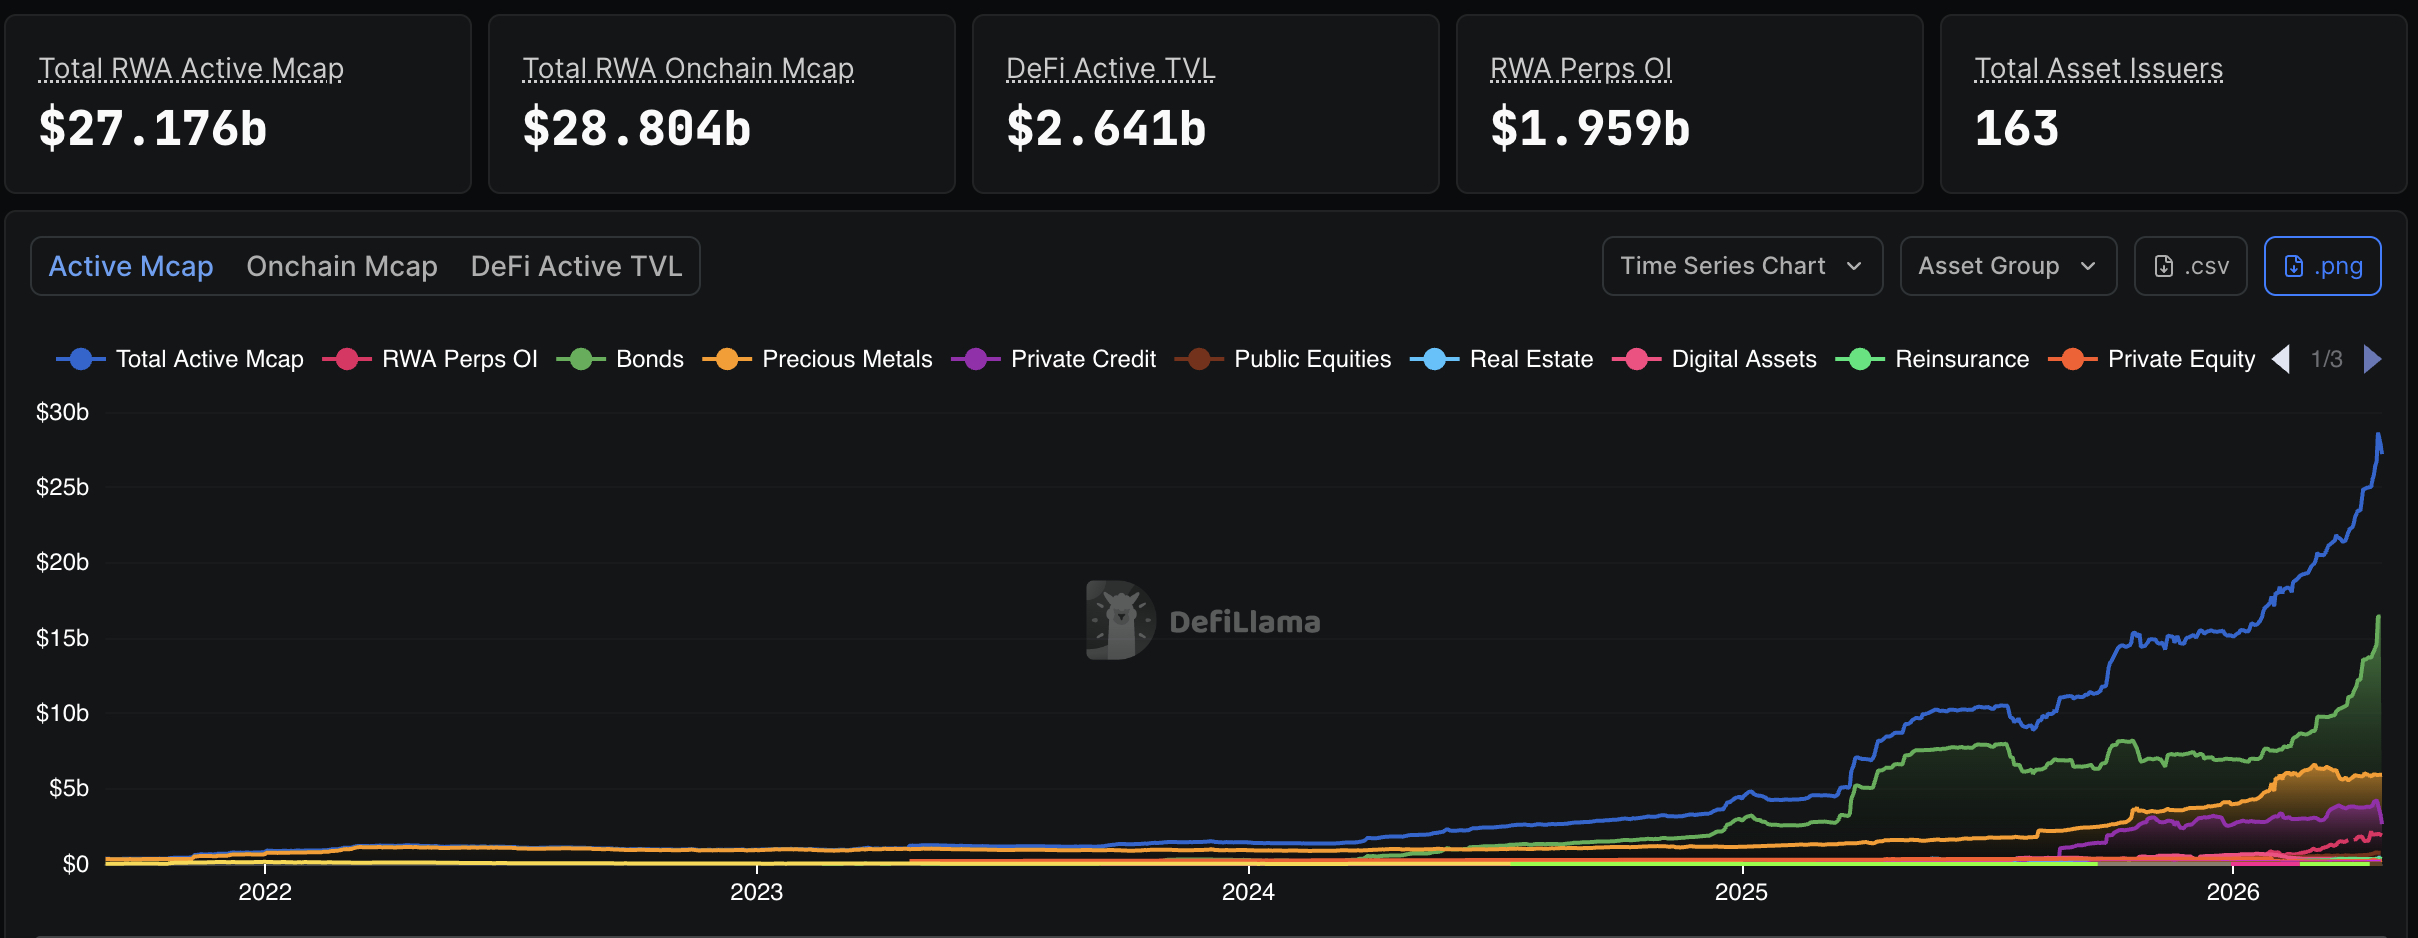Click the .png export icon
Viewport: 2418px width, 938px height.
coord(2295,266)
